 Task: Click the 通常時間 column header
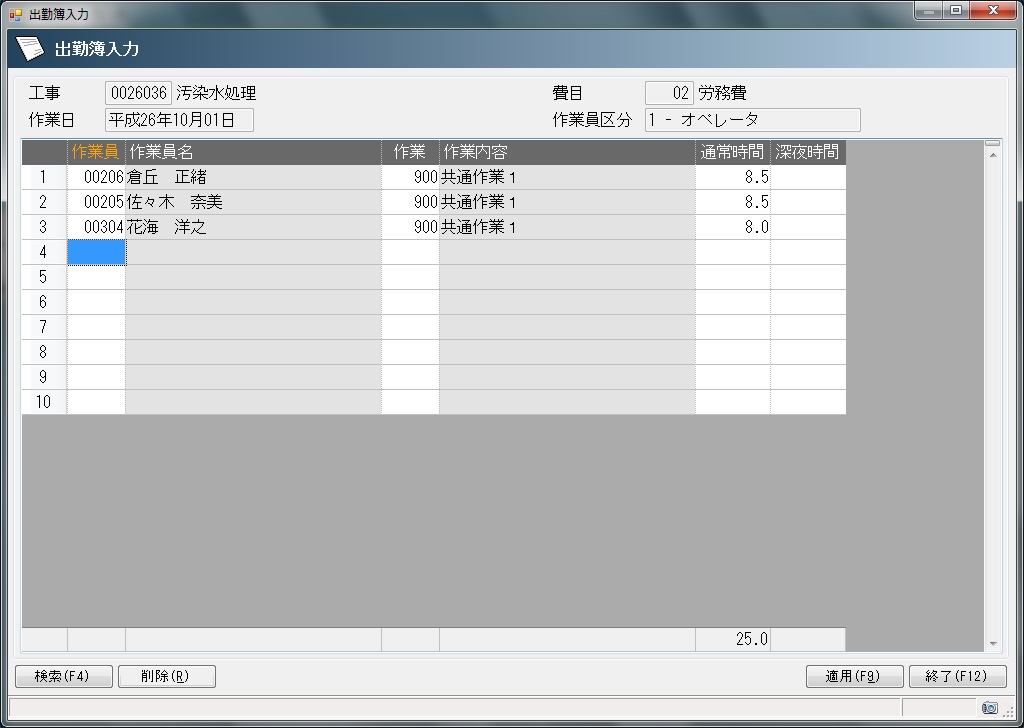click(x=732, y=152)
